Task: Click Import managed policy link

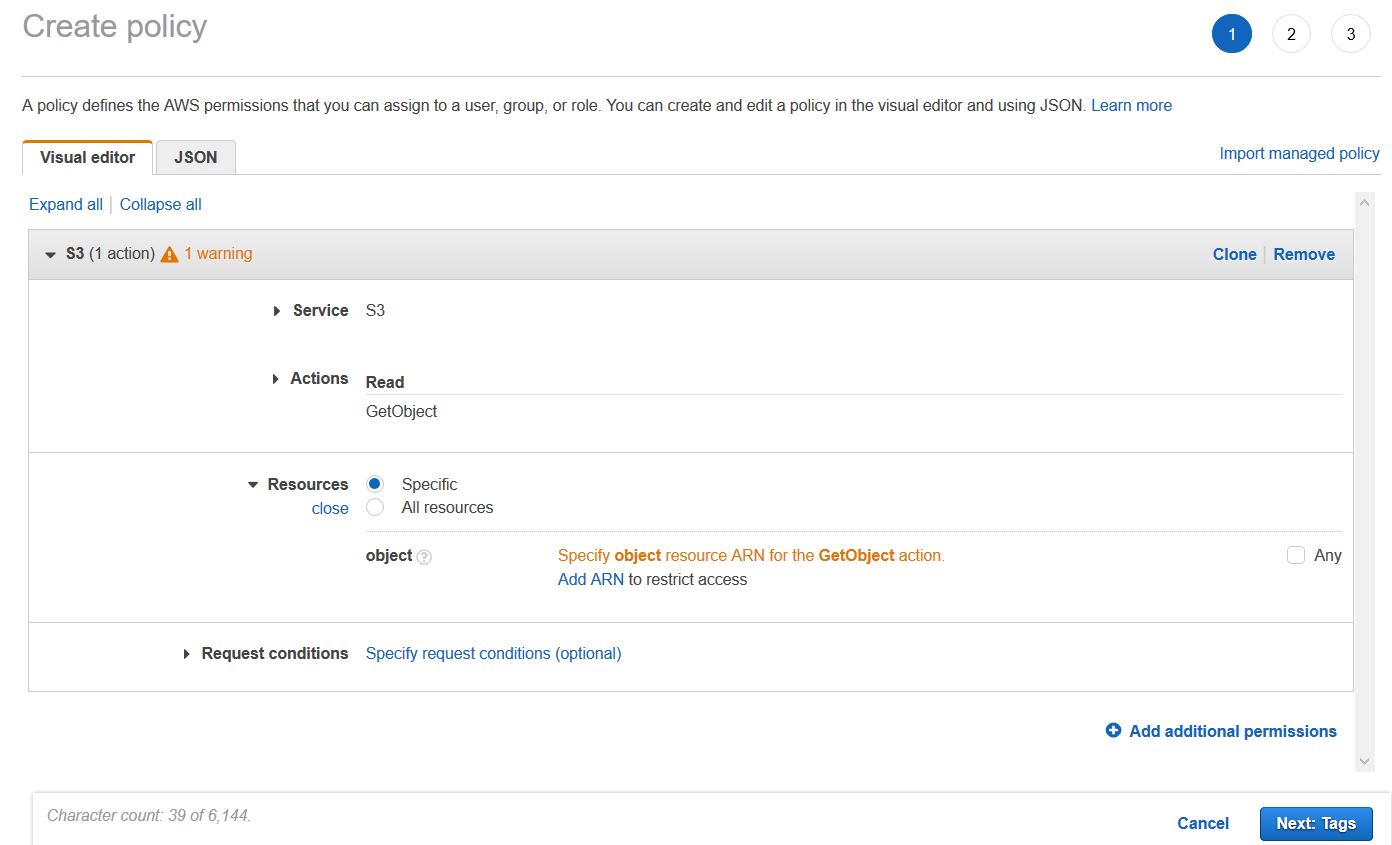Action: pos(1299,153)
